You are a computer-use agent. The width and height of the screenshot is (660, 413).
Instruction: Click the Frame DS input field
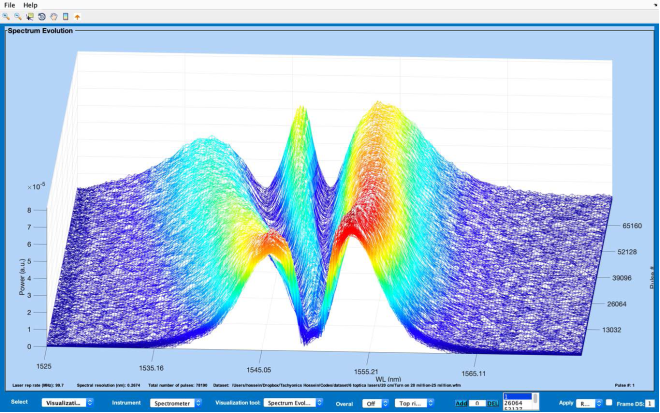point(648,402)
